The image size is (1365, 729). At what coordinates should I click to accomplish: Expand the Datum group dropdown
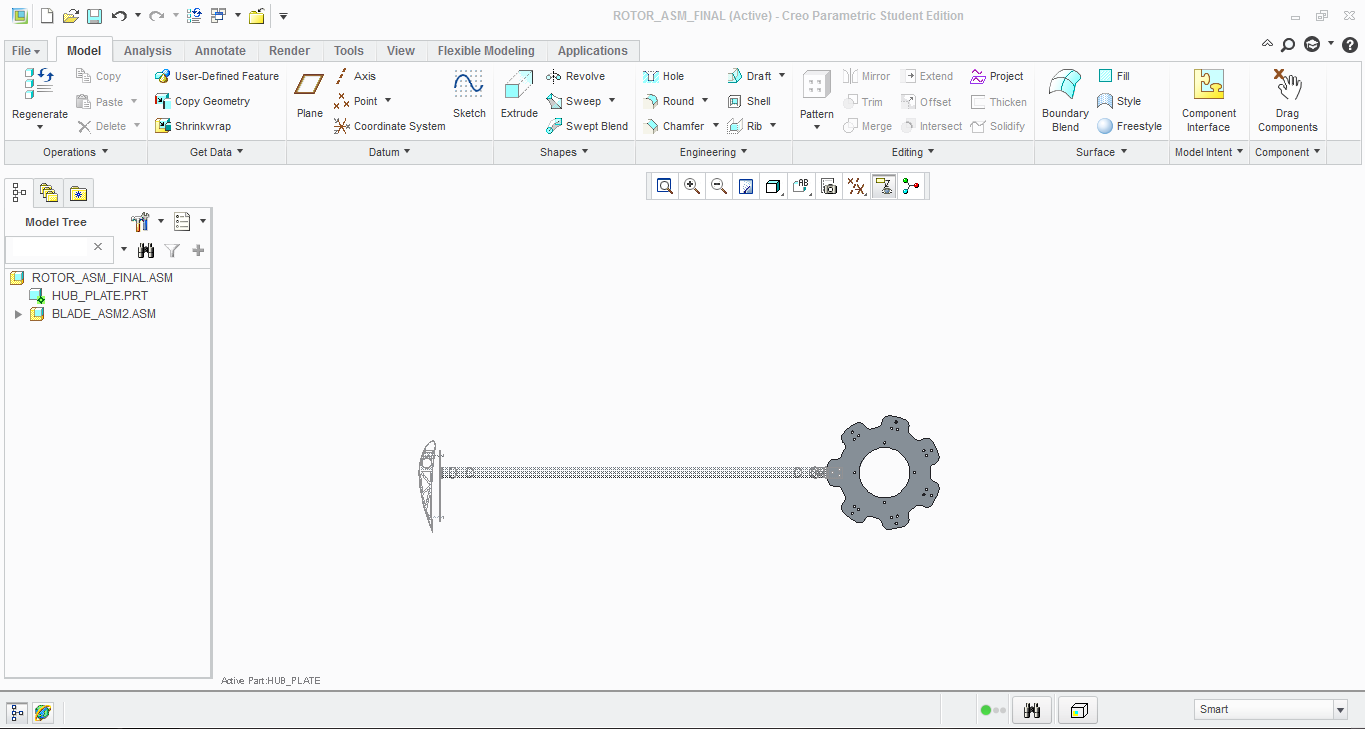(x=390, y=152)
